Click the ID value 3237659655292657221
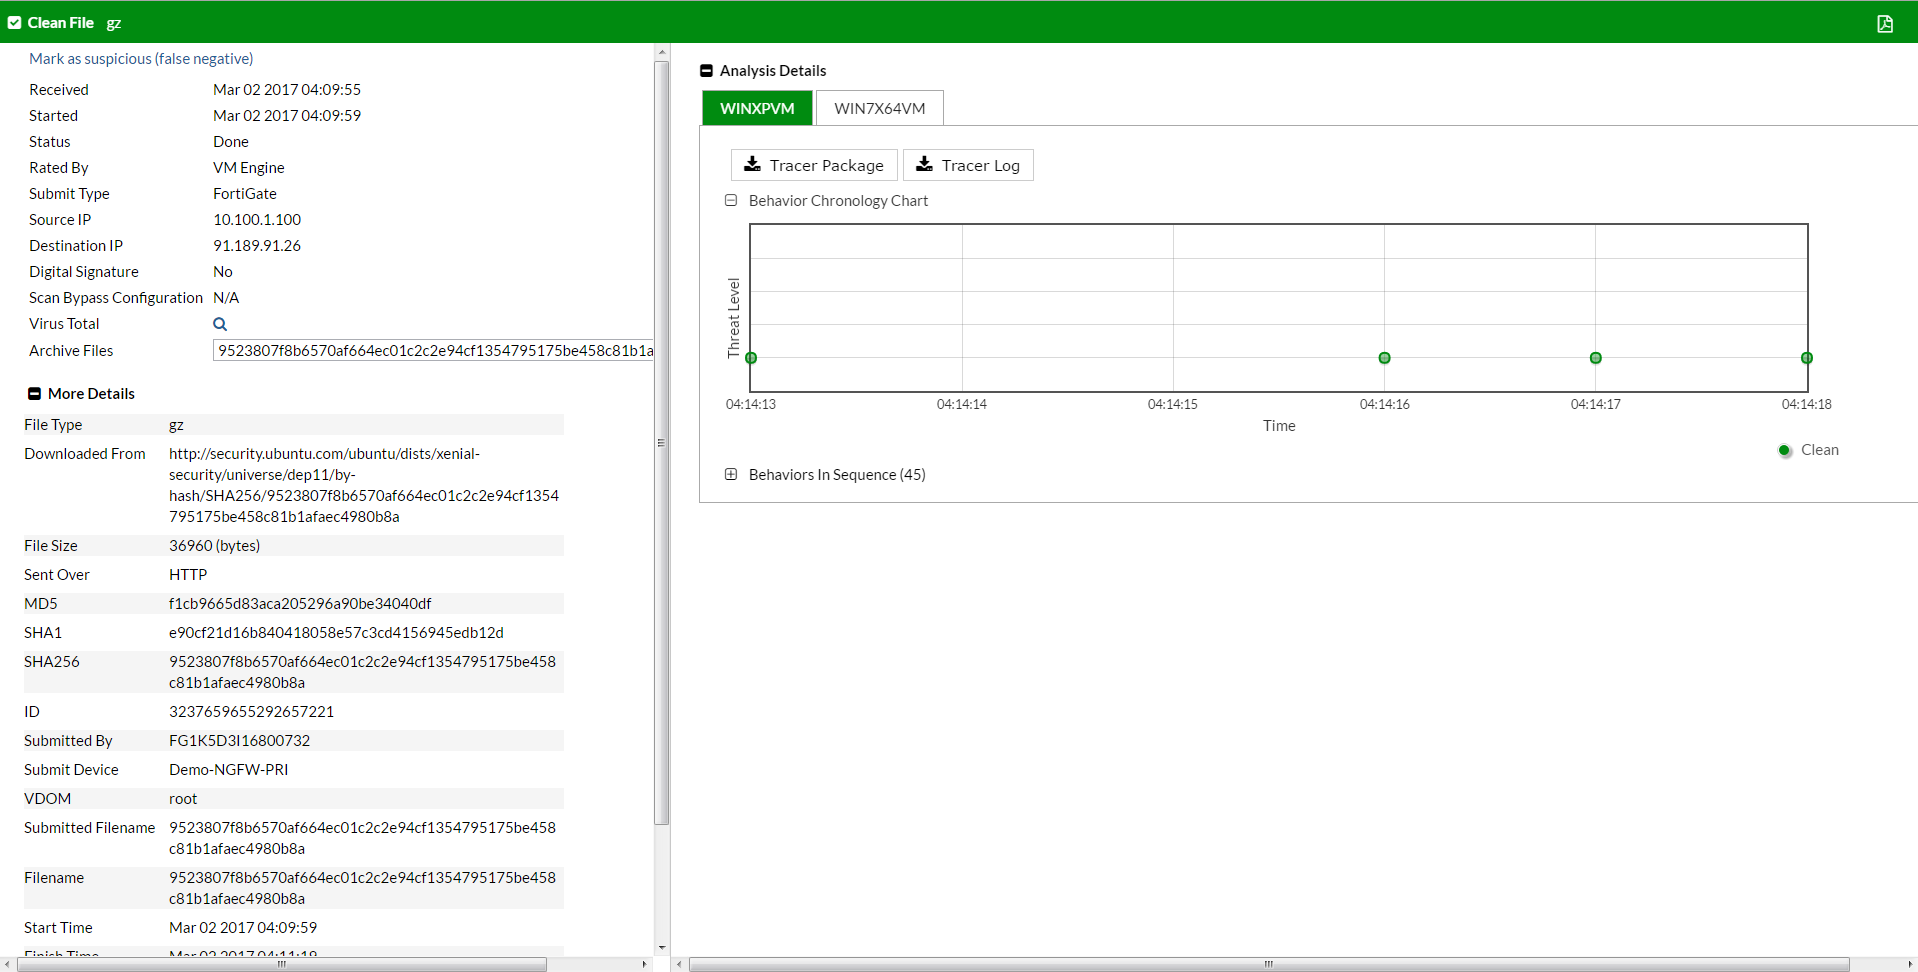The height and width of the screenshot is (972, 1918). pos(251,712)
